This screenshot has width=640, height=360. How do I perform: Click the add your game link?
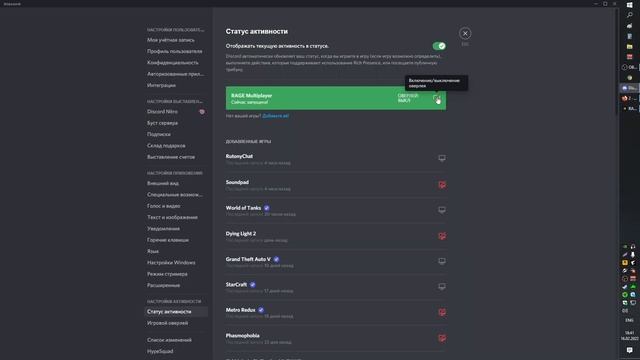pyautogui.click(x=276, y=116)
